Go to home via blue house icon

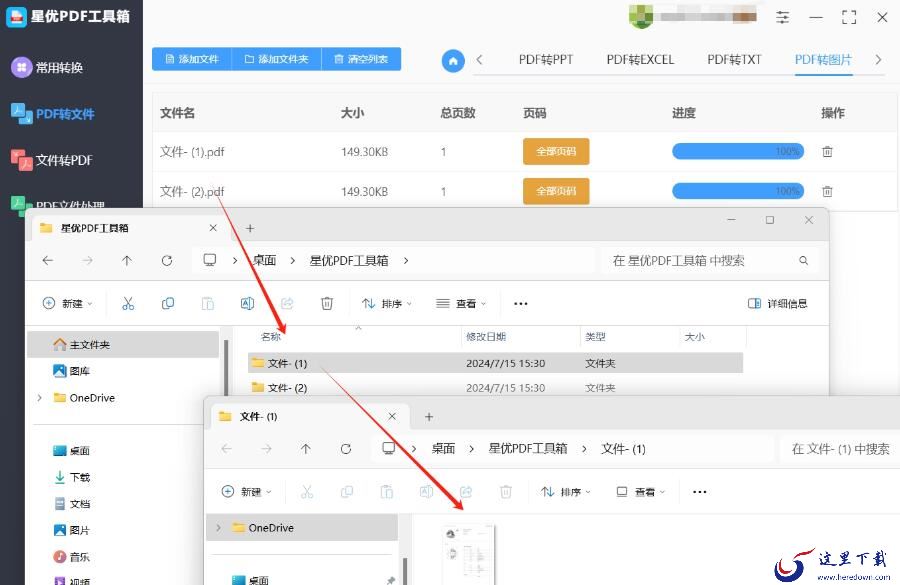(x=453, y=61)
